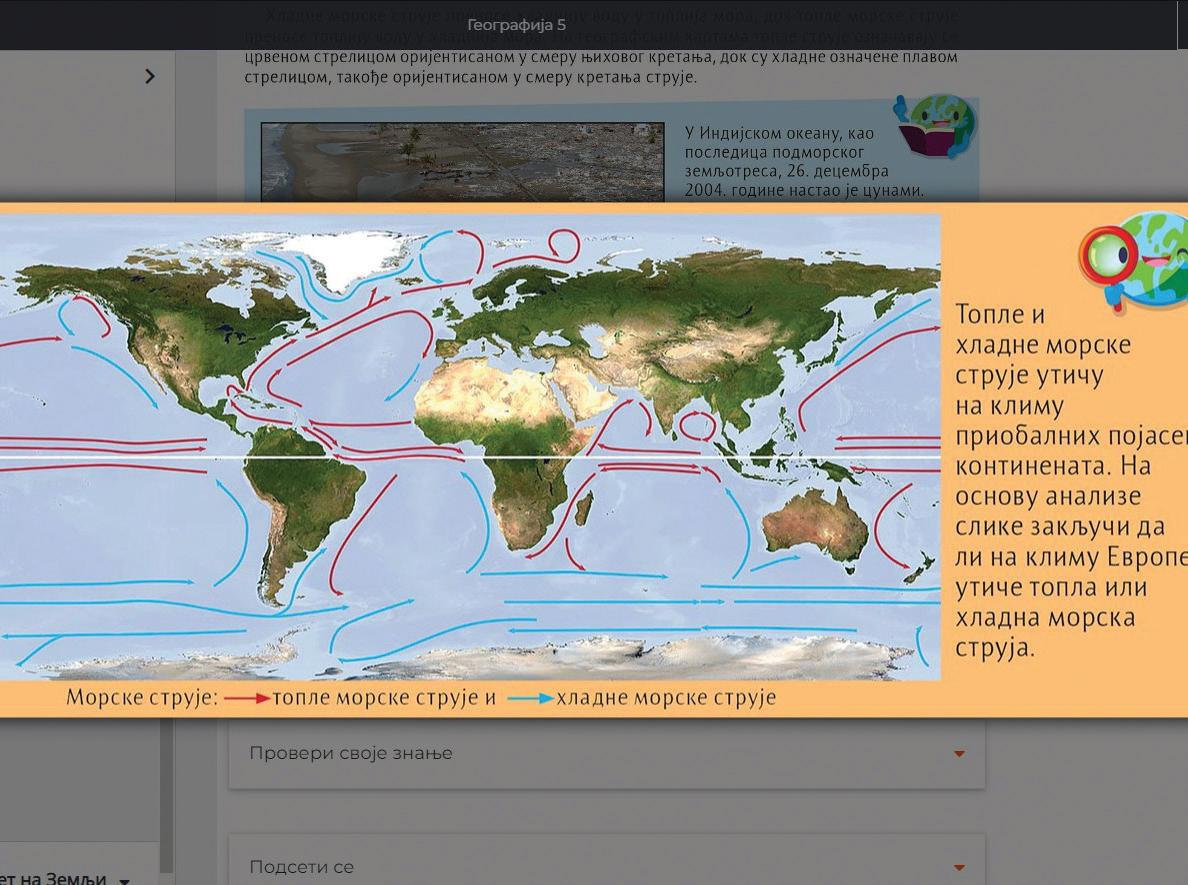Click the world ocean currents map image
1188x885 pixels.
(x=470, y=447)
